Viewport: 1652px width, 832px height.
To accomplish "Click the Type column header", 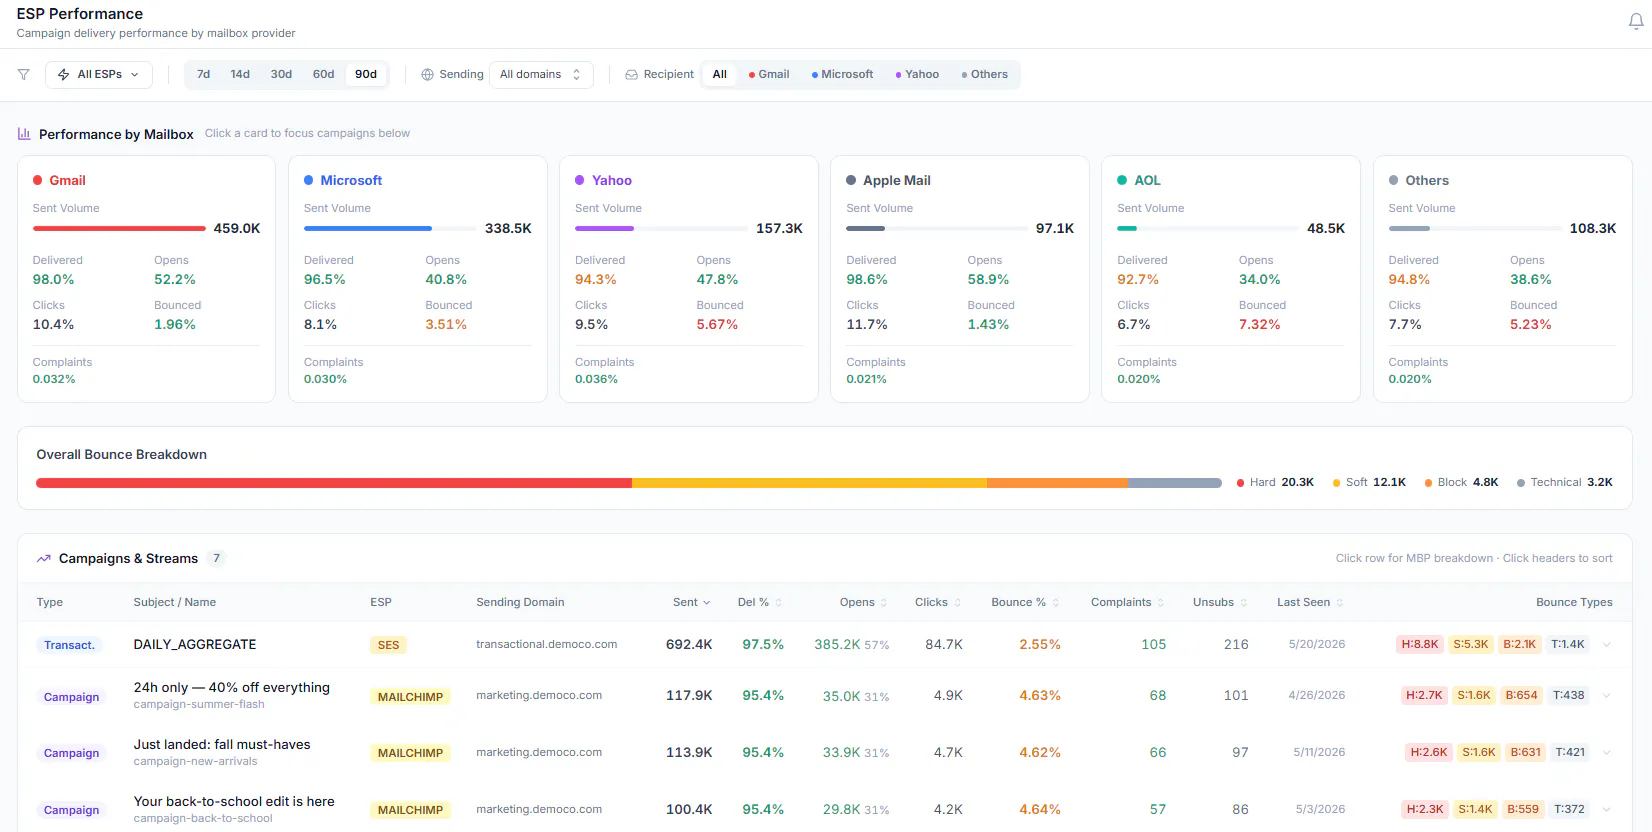I will [50, 603].
